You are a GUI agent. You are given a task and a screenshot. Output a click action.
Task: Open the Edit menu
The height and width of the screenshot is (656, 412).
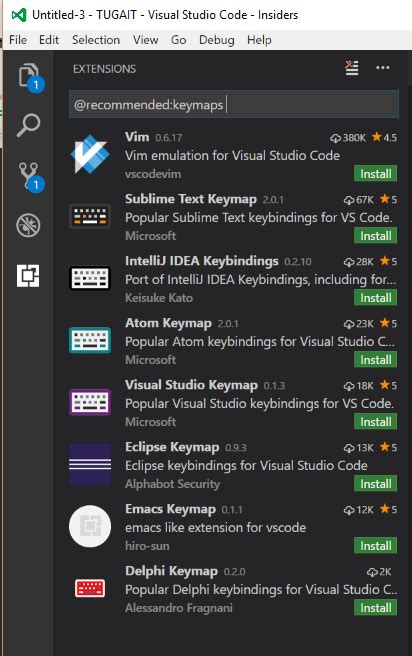49,40
